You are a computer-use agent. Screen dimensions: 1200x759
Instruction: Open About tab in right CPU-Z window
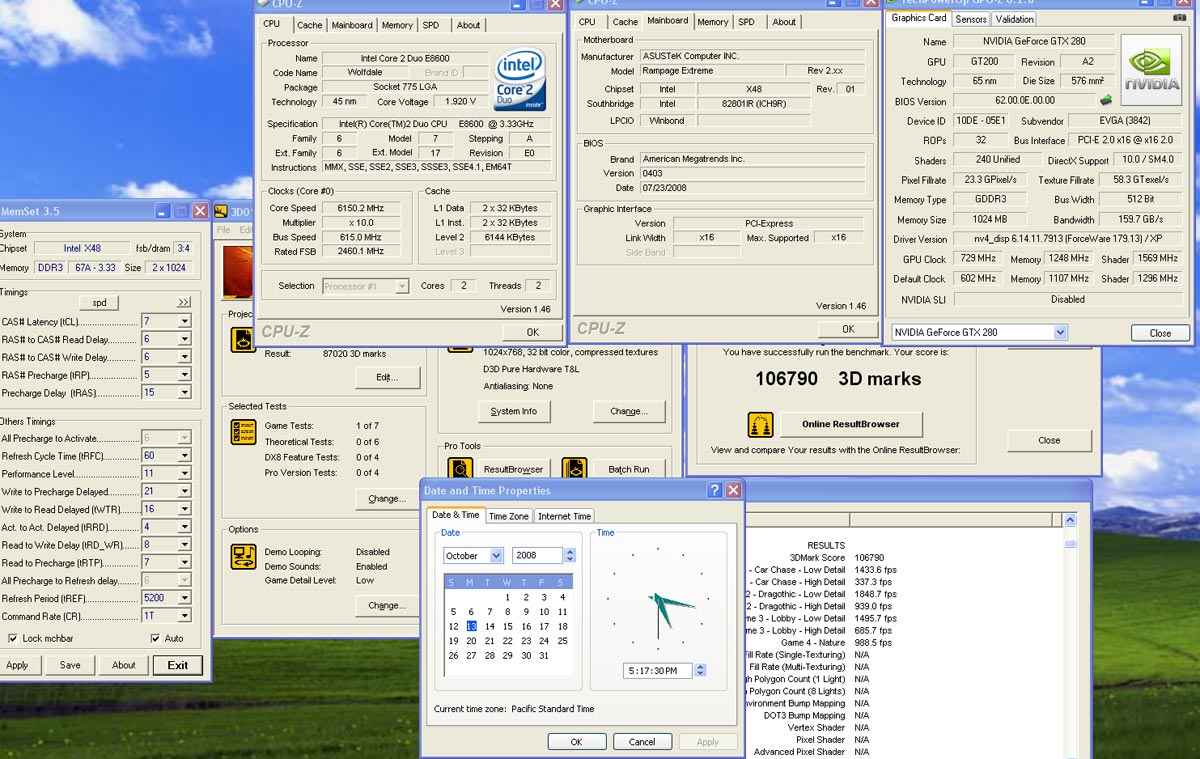pyautogui.click(x=784, y=21)
